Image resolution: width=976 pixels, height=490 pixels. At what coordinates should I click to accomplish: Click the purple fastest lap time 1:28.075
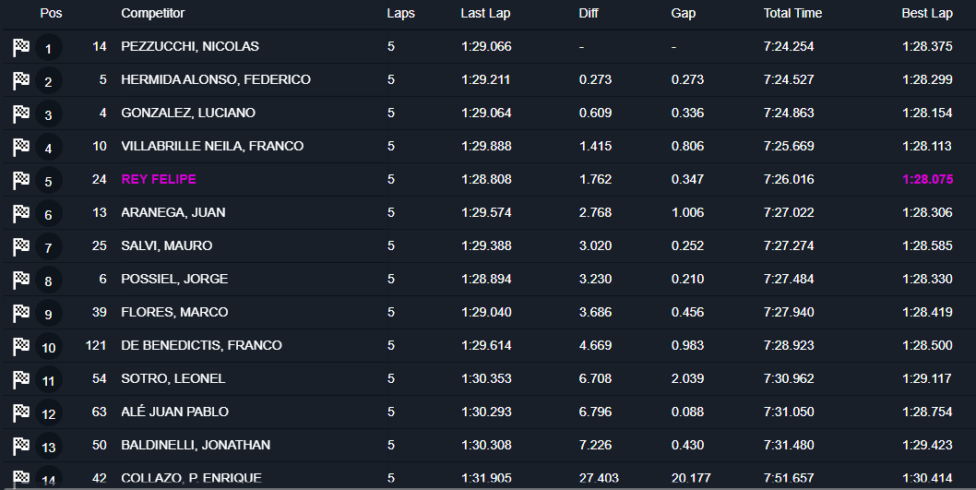tap(927, 179)
